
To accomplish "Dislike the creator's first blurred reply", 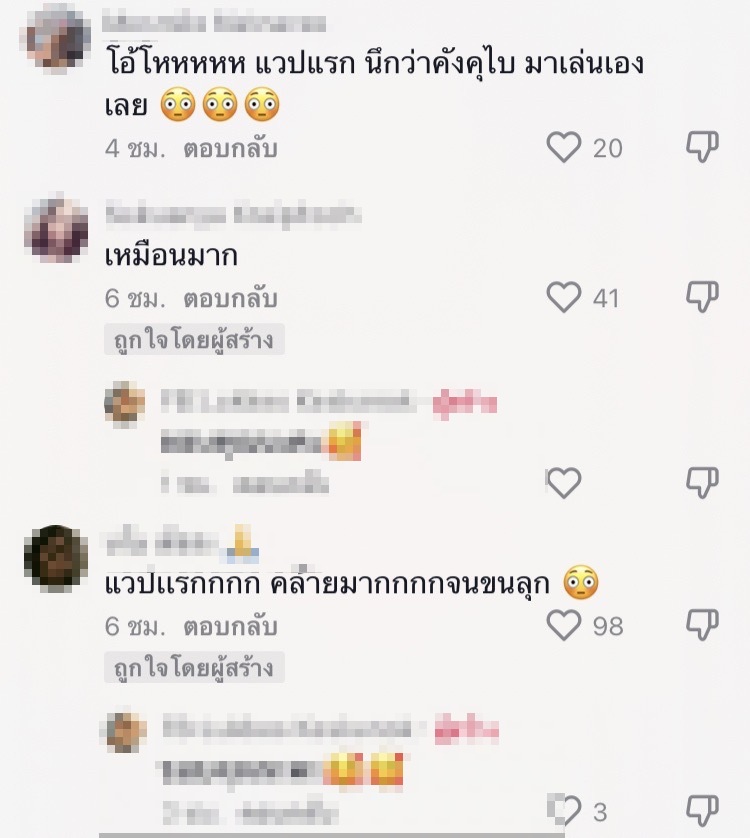I will [702, 483].
